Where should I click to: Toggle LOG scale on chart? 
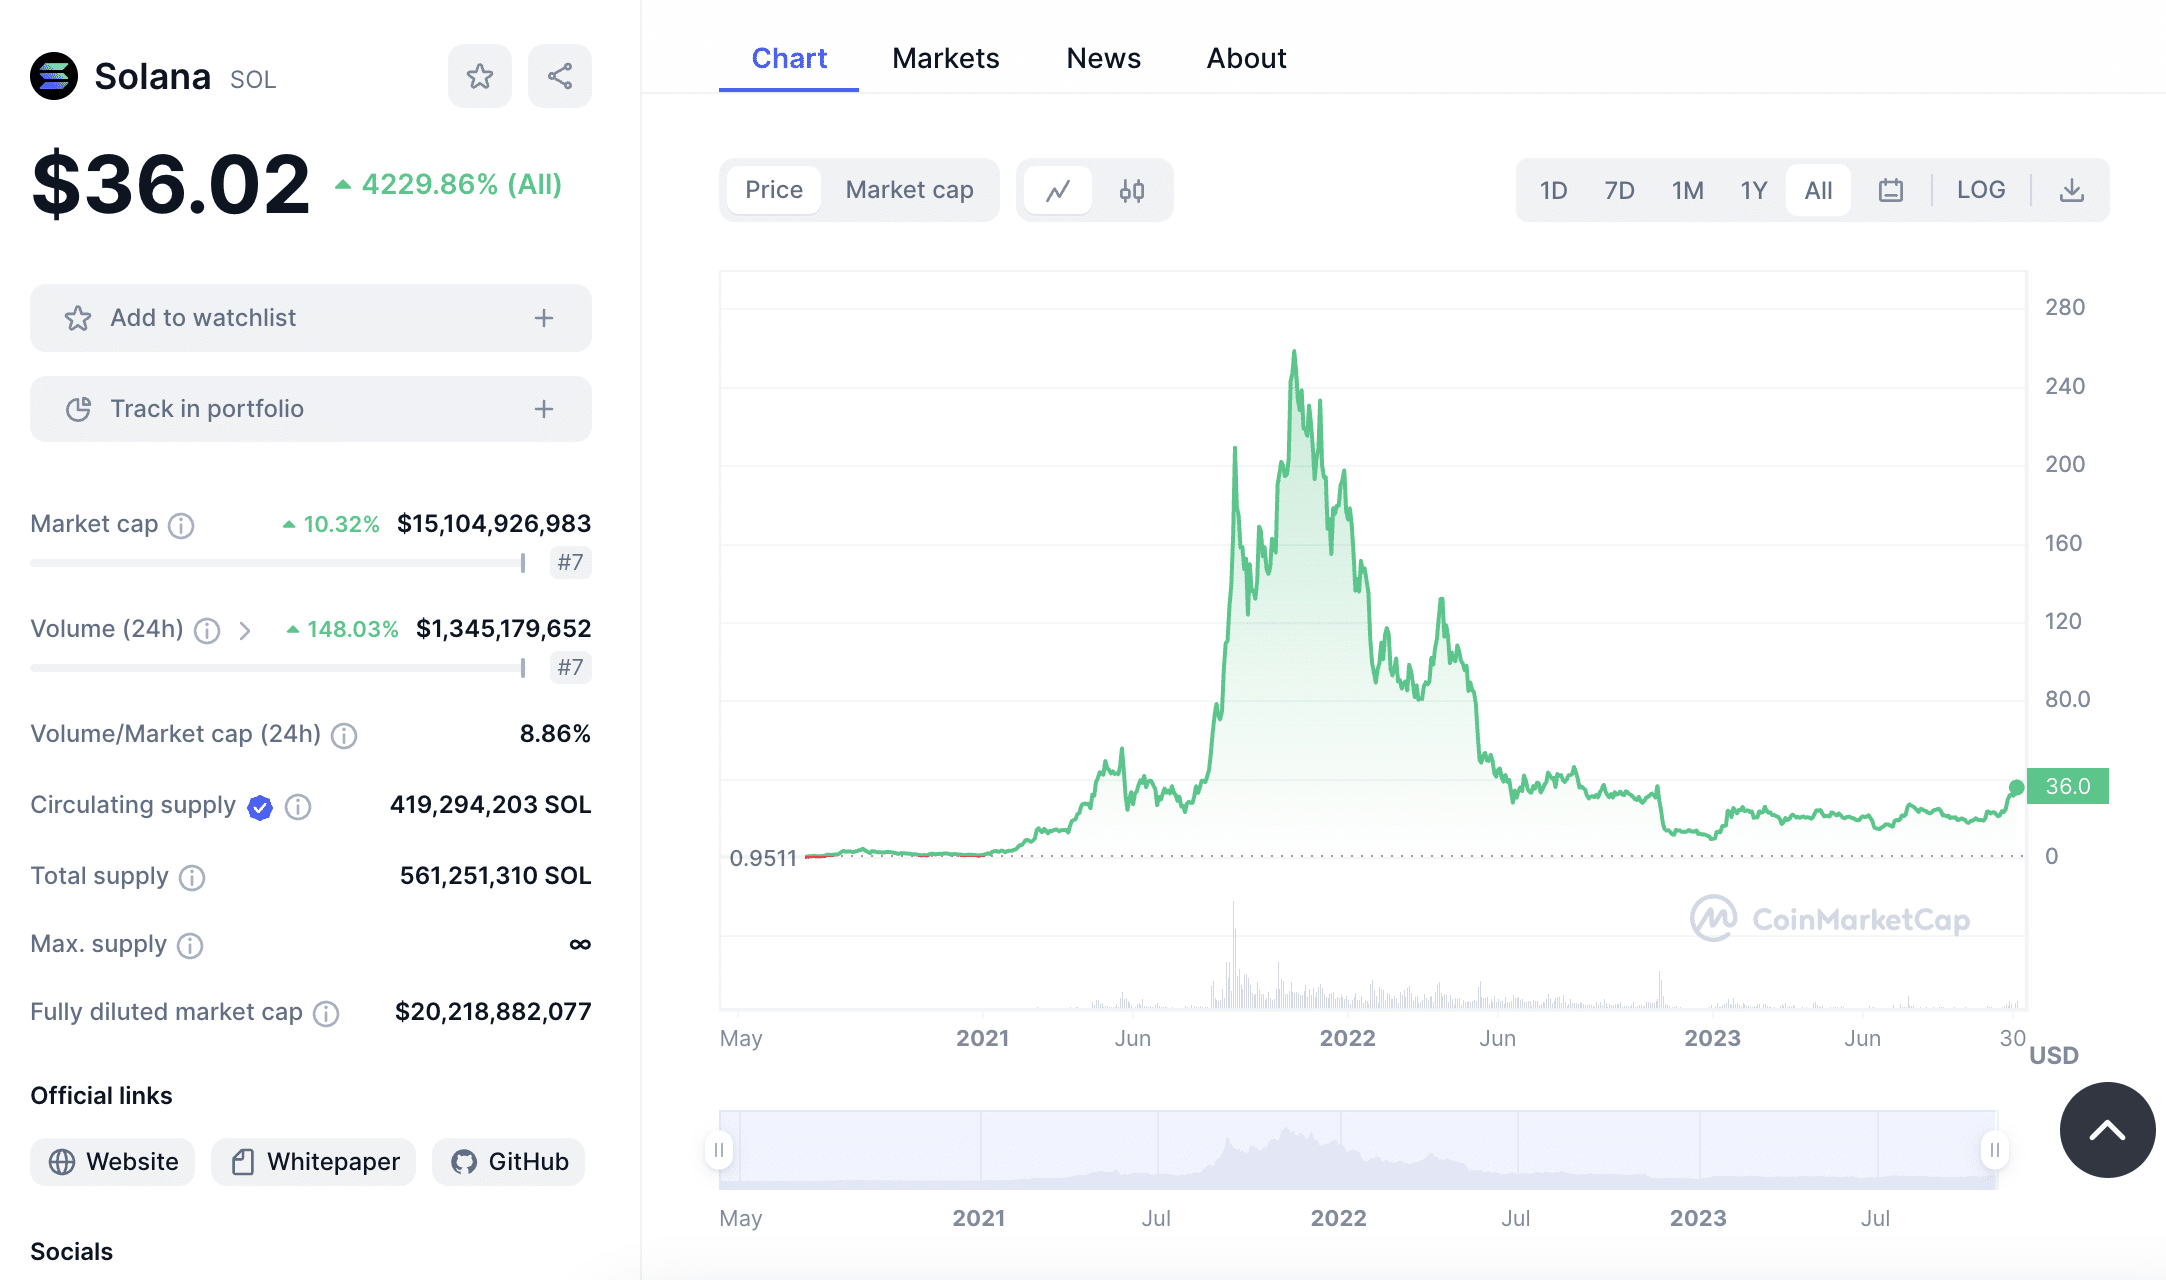point(1981,190)
